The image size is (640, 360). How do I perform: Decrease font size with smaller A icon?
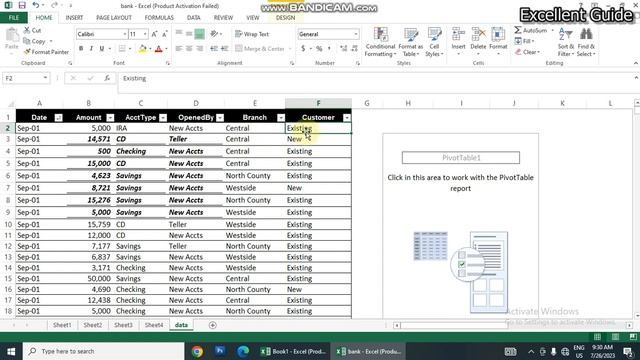pyautogui.click(x=164, y=34)
